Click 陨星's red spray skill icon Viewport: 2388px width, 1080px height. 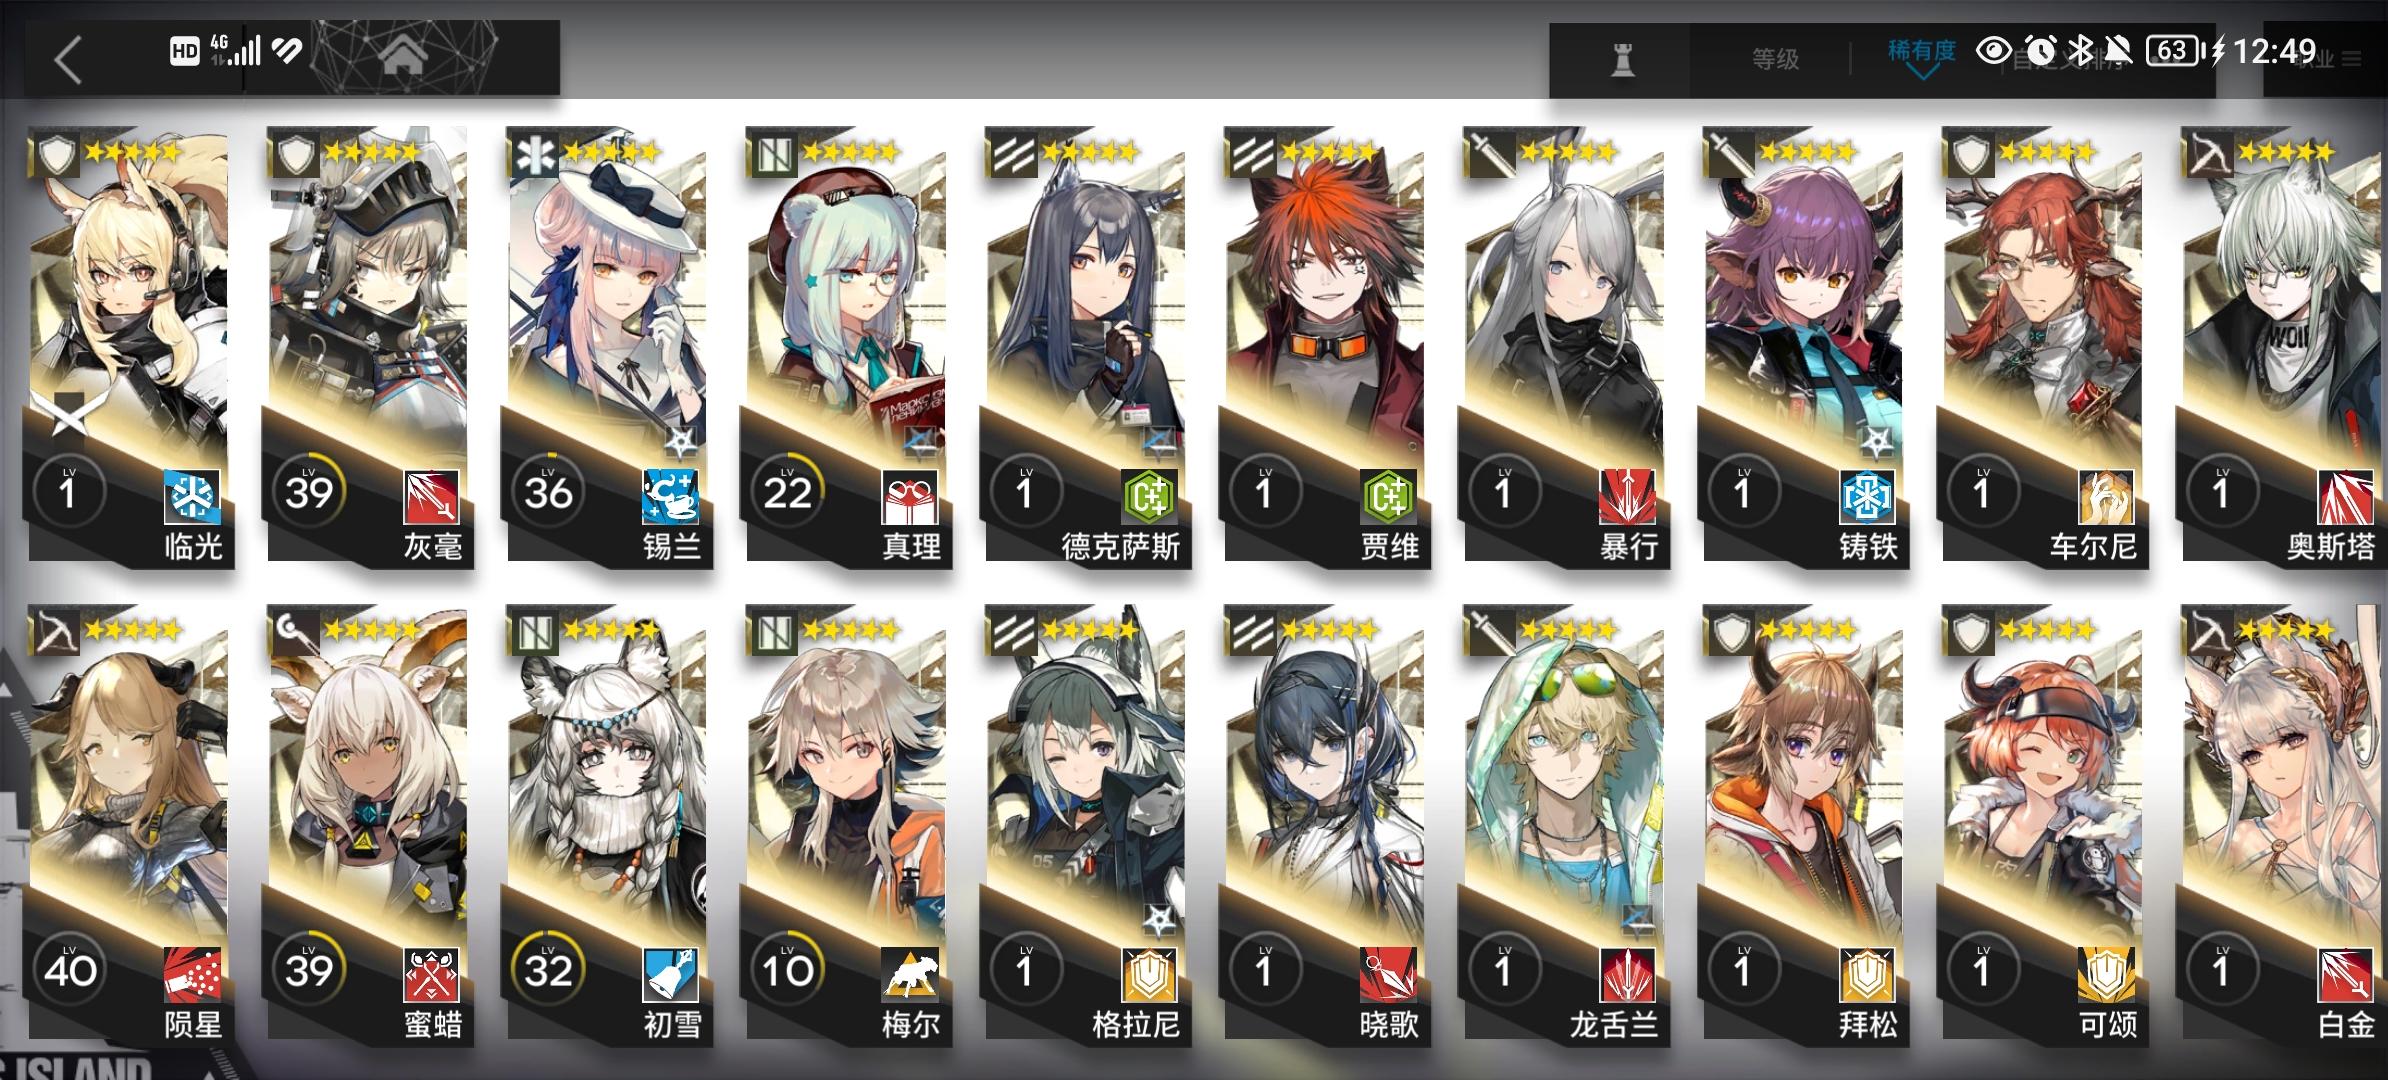pos(192,975)
